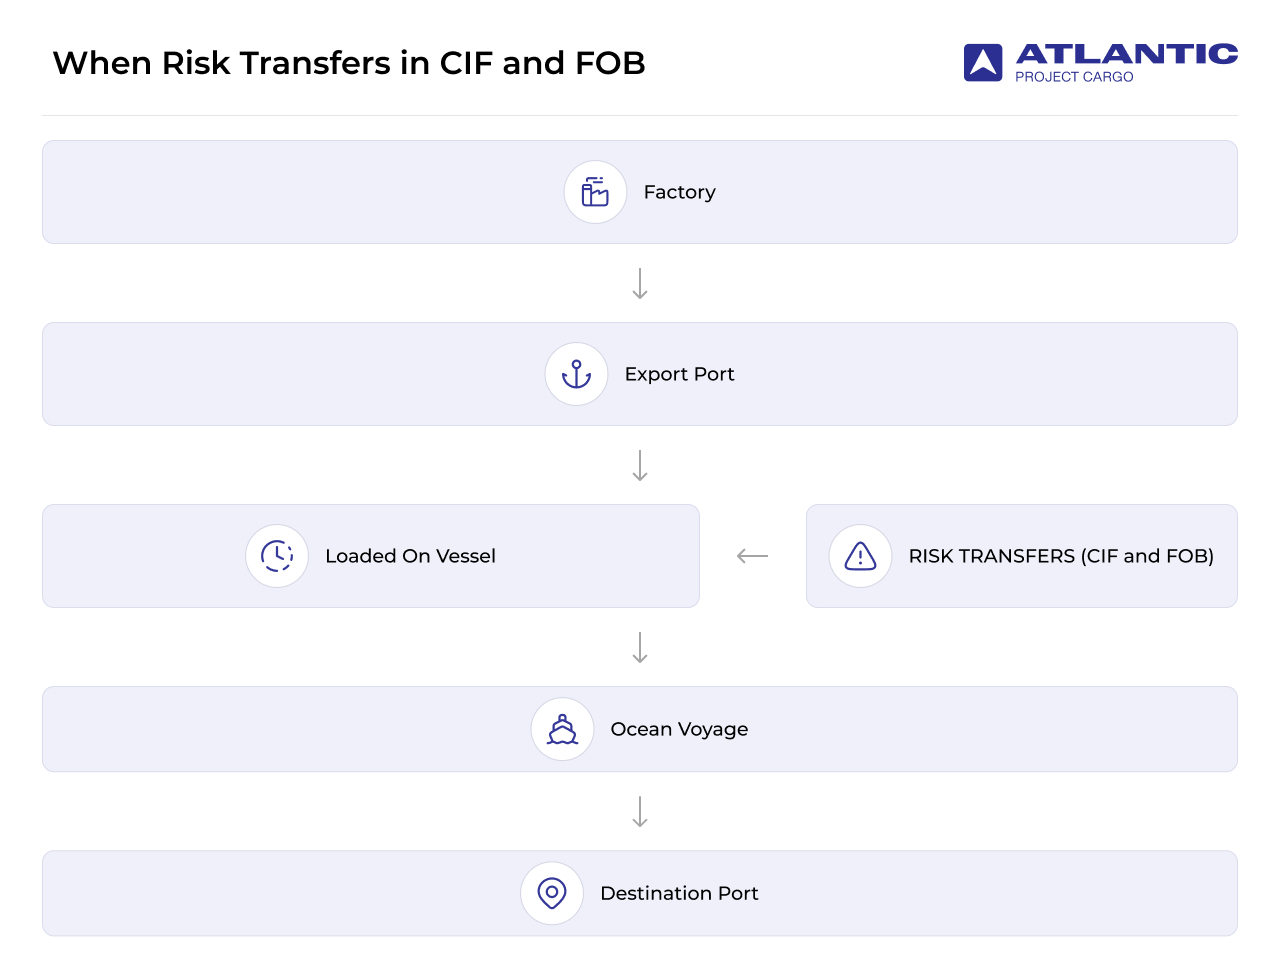
Task: Select the Export Port text
Action: 679,374
